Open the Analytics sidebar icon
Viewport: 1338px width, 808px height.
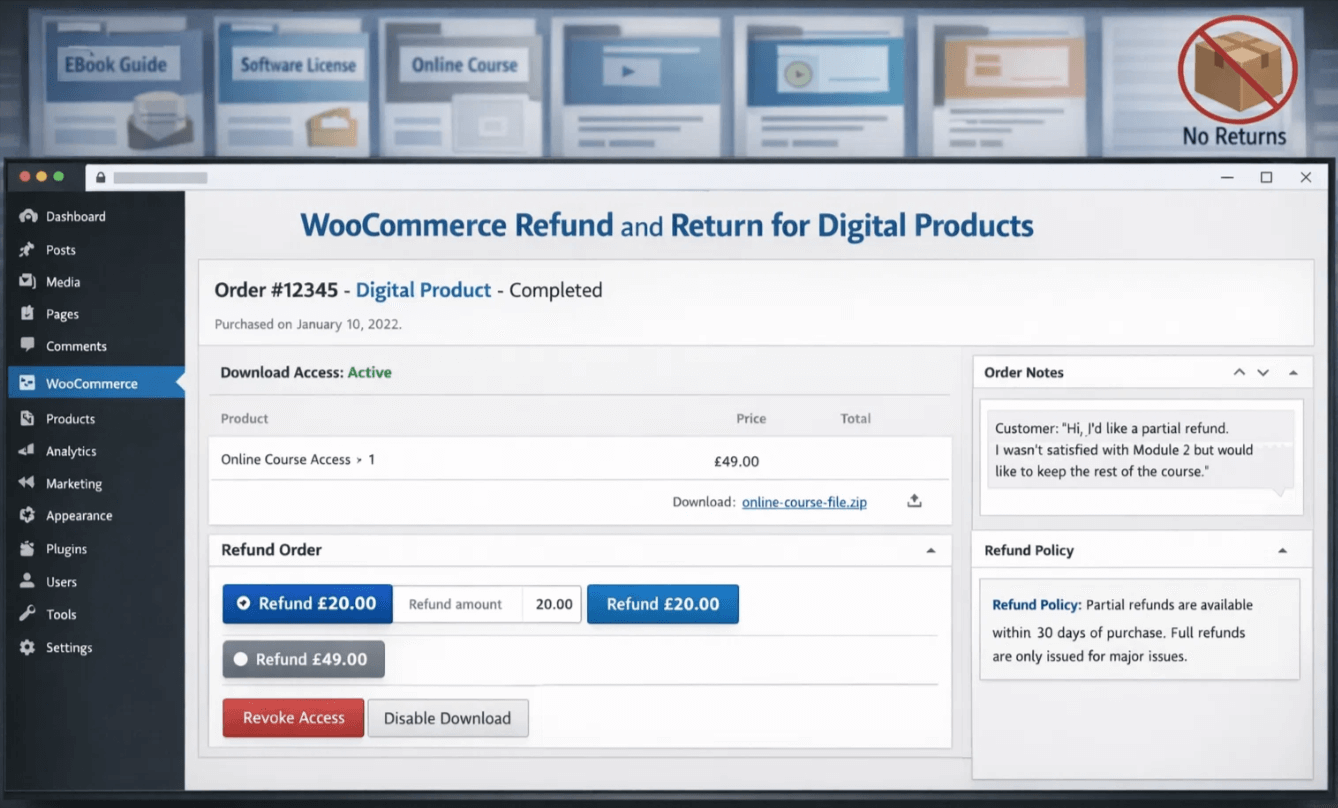coord(25,450)
